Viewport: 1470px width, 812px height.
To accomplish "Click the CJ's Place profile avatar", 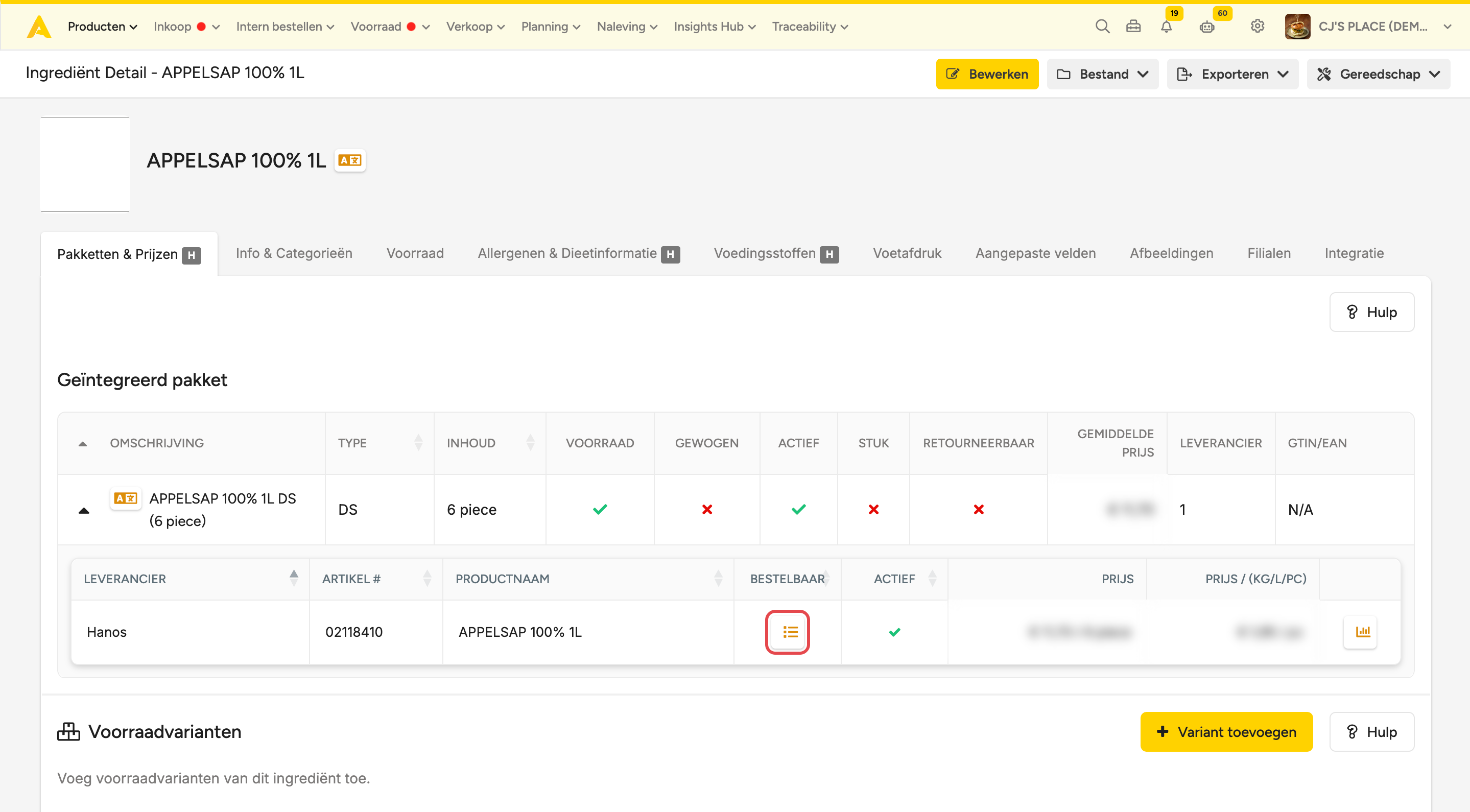I will [x=1298, y=27].
